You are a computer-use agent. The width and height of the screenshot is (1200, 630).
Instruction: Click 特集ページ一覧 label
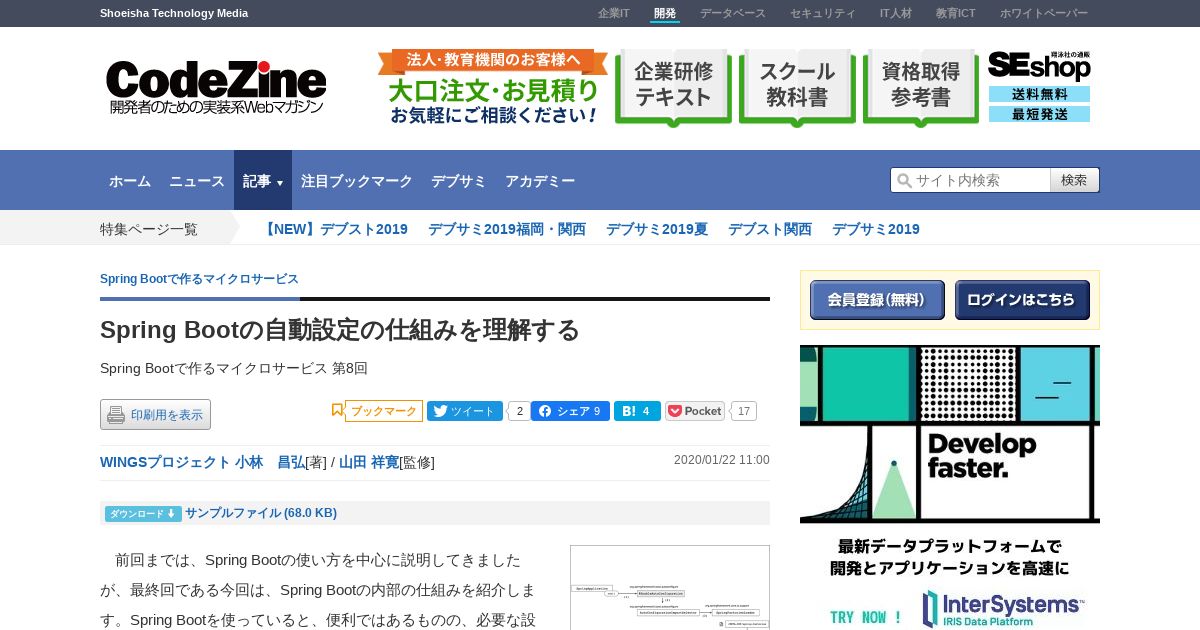149,229
